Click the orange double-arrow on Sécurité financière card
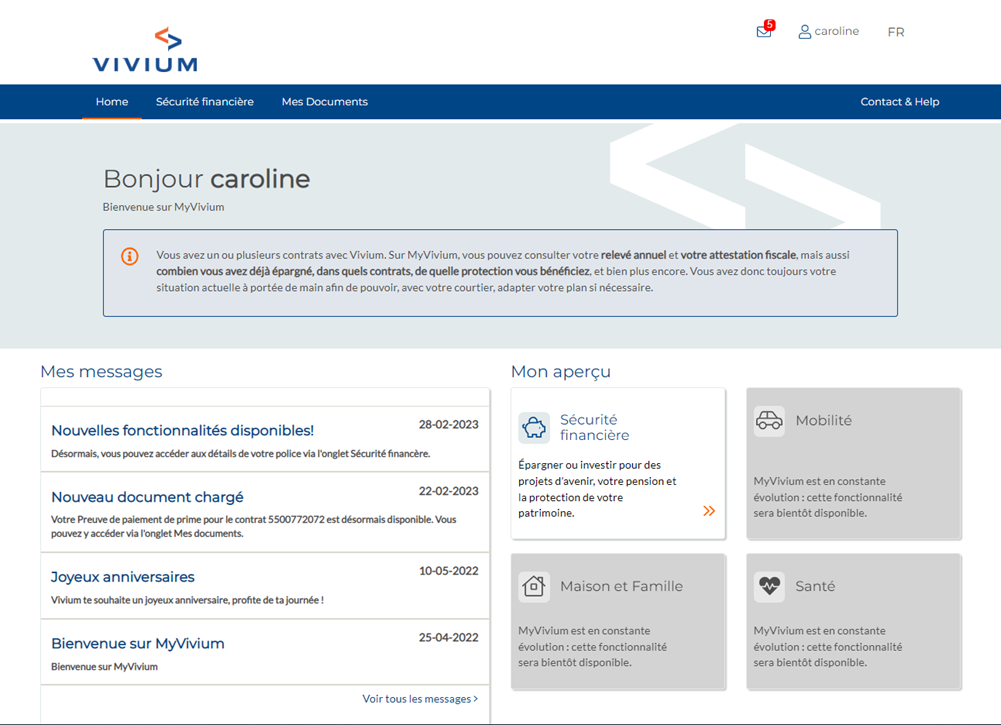This screenshot has width=1001, height=725. coord(709,511)
